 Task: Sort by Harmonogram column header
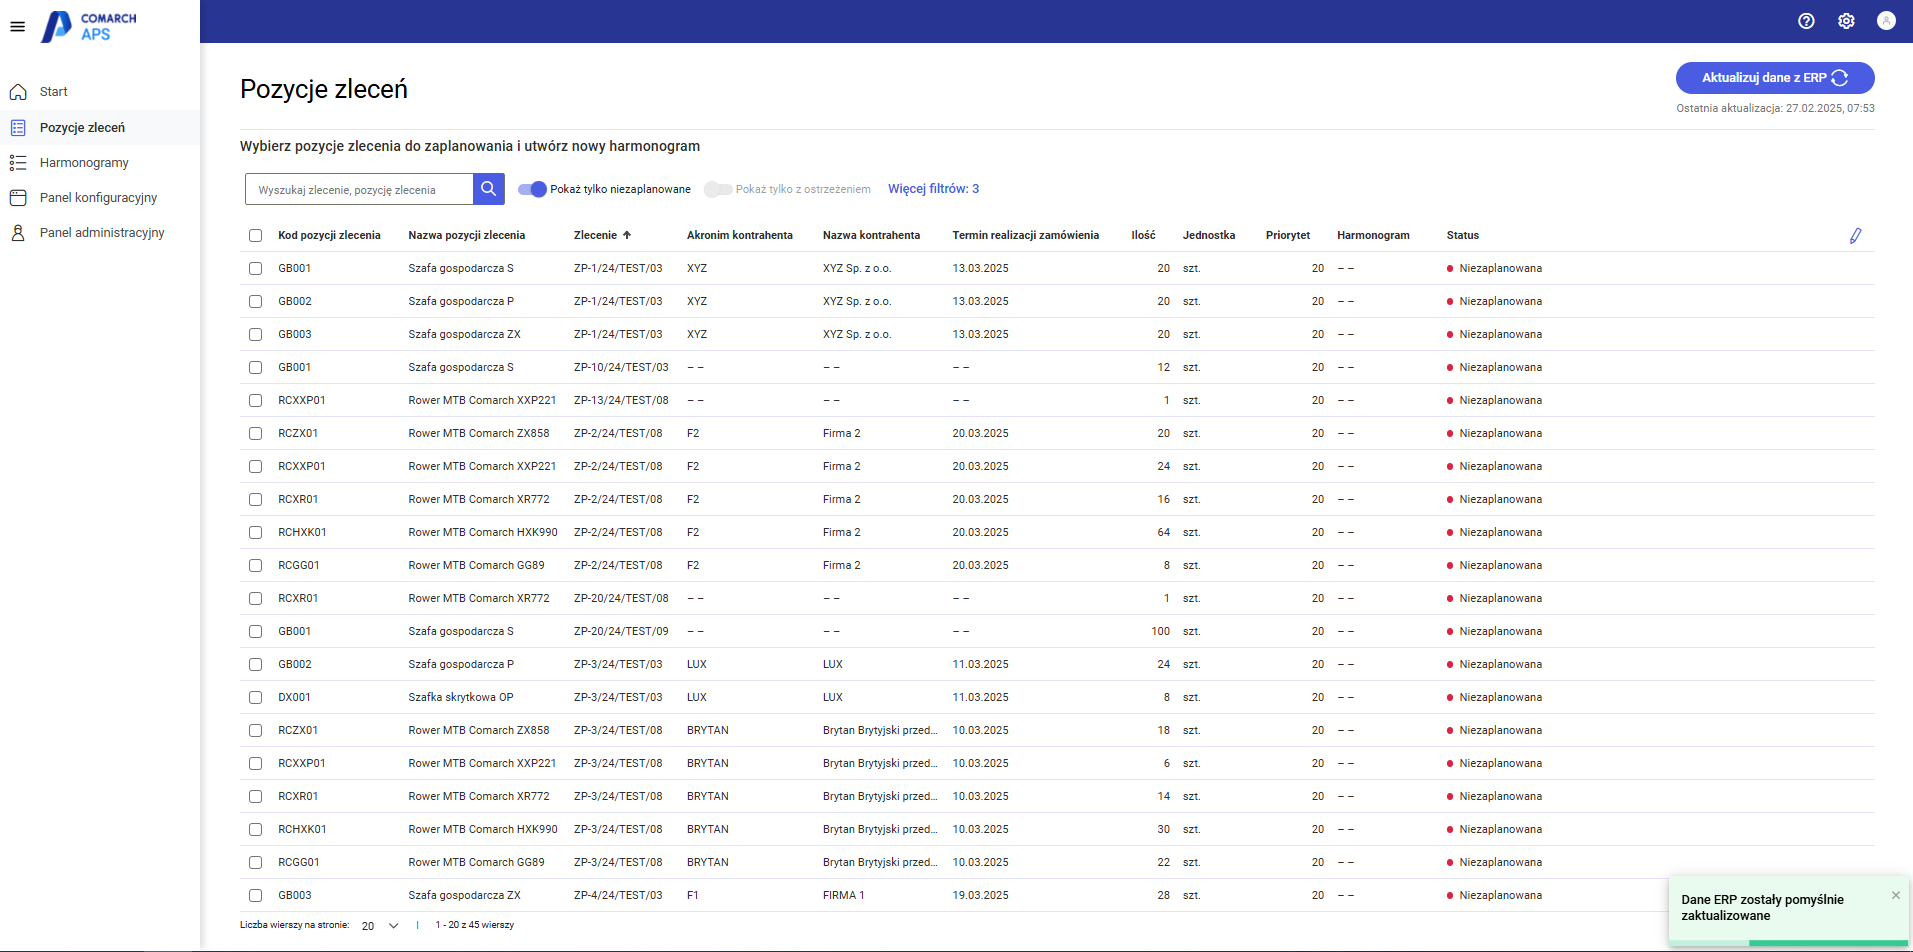1373,235
